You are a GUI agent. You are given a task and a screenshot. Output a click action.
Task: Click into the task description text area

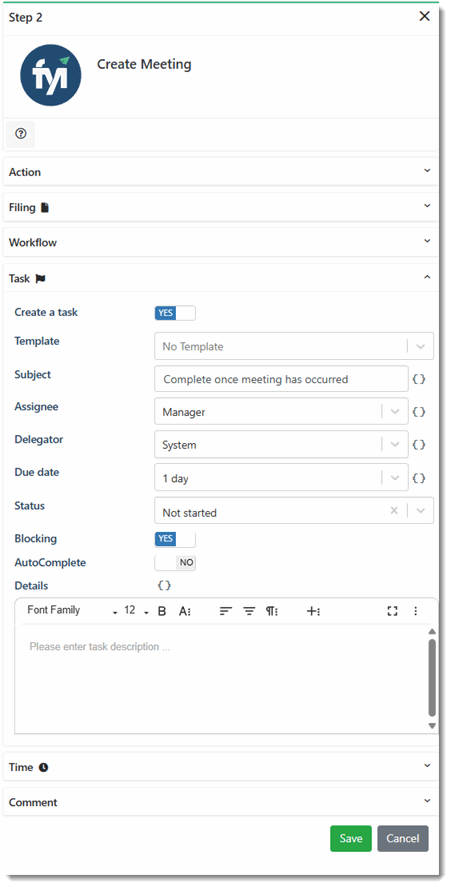point(221,679)
